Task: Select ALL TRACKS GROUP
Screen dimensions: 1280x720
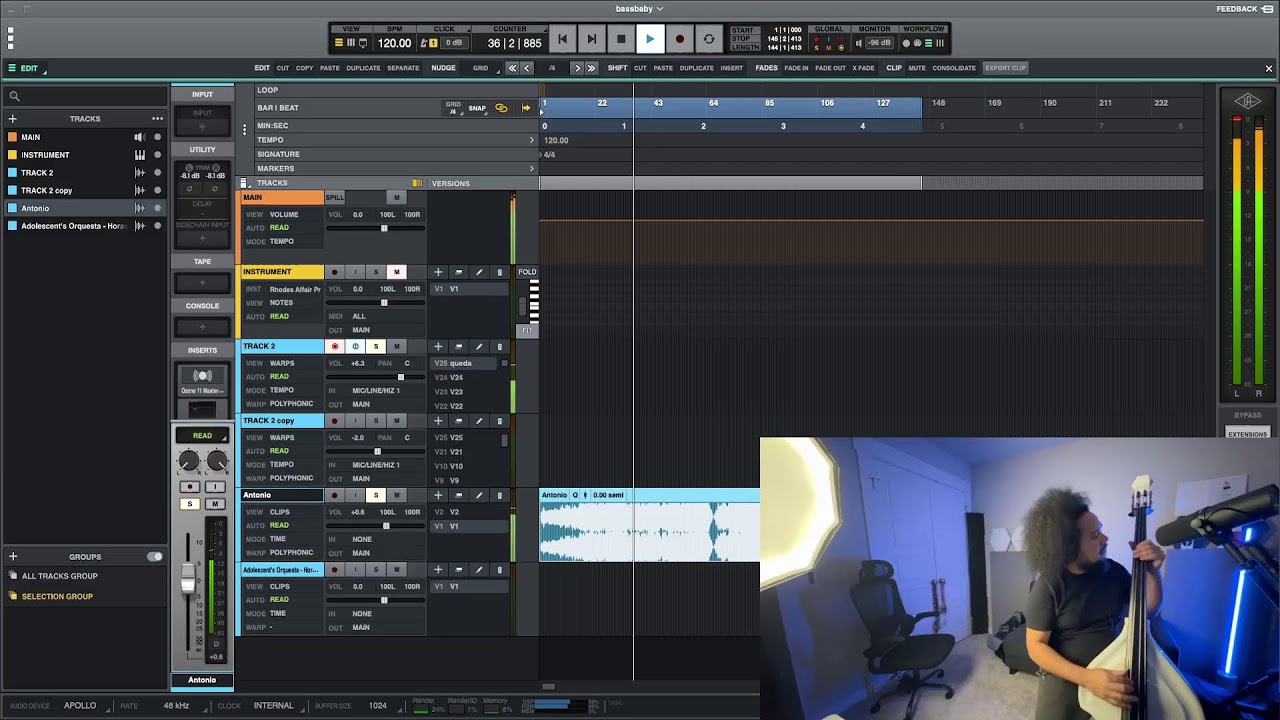Action: 59,576
